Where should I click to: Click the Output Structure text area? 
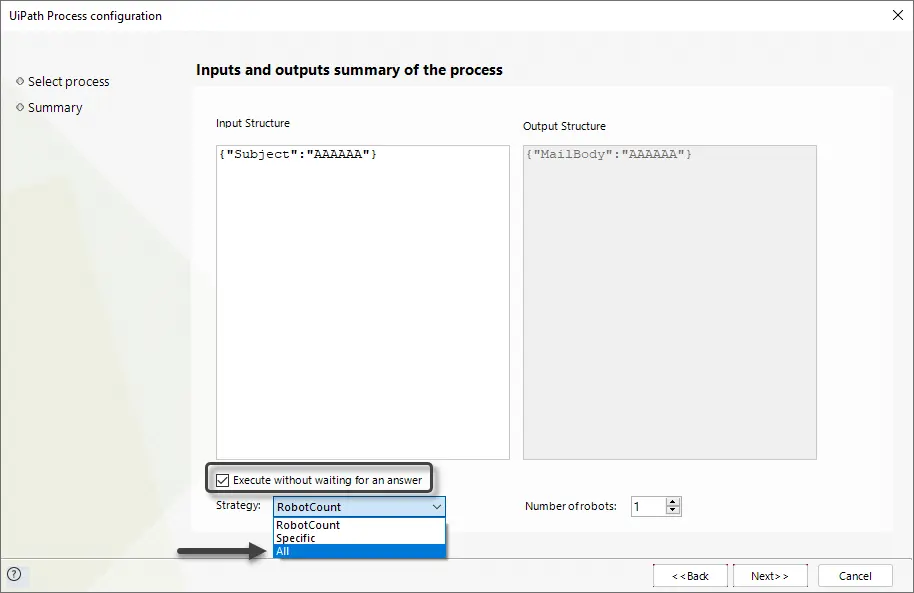pos(670,302)
